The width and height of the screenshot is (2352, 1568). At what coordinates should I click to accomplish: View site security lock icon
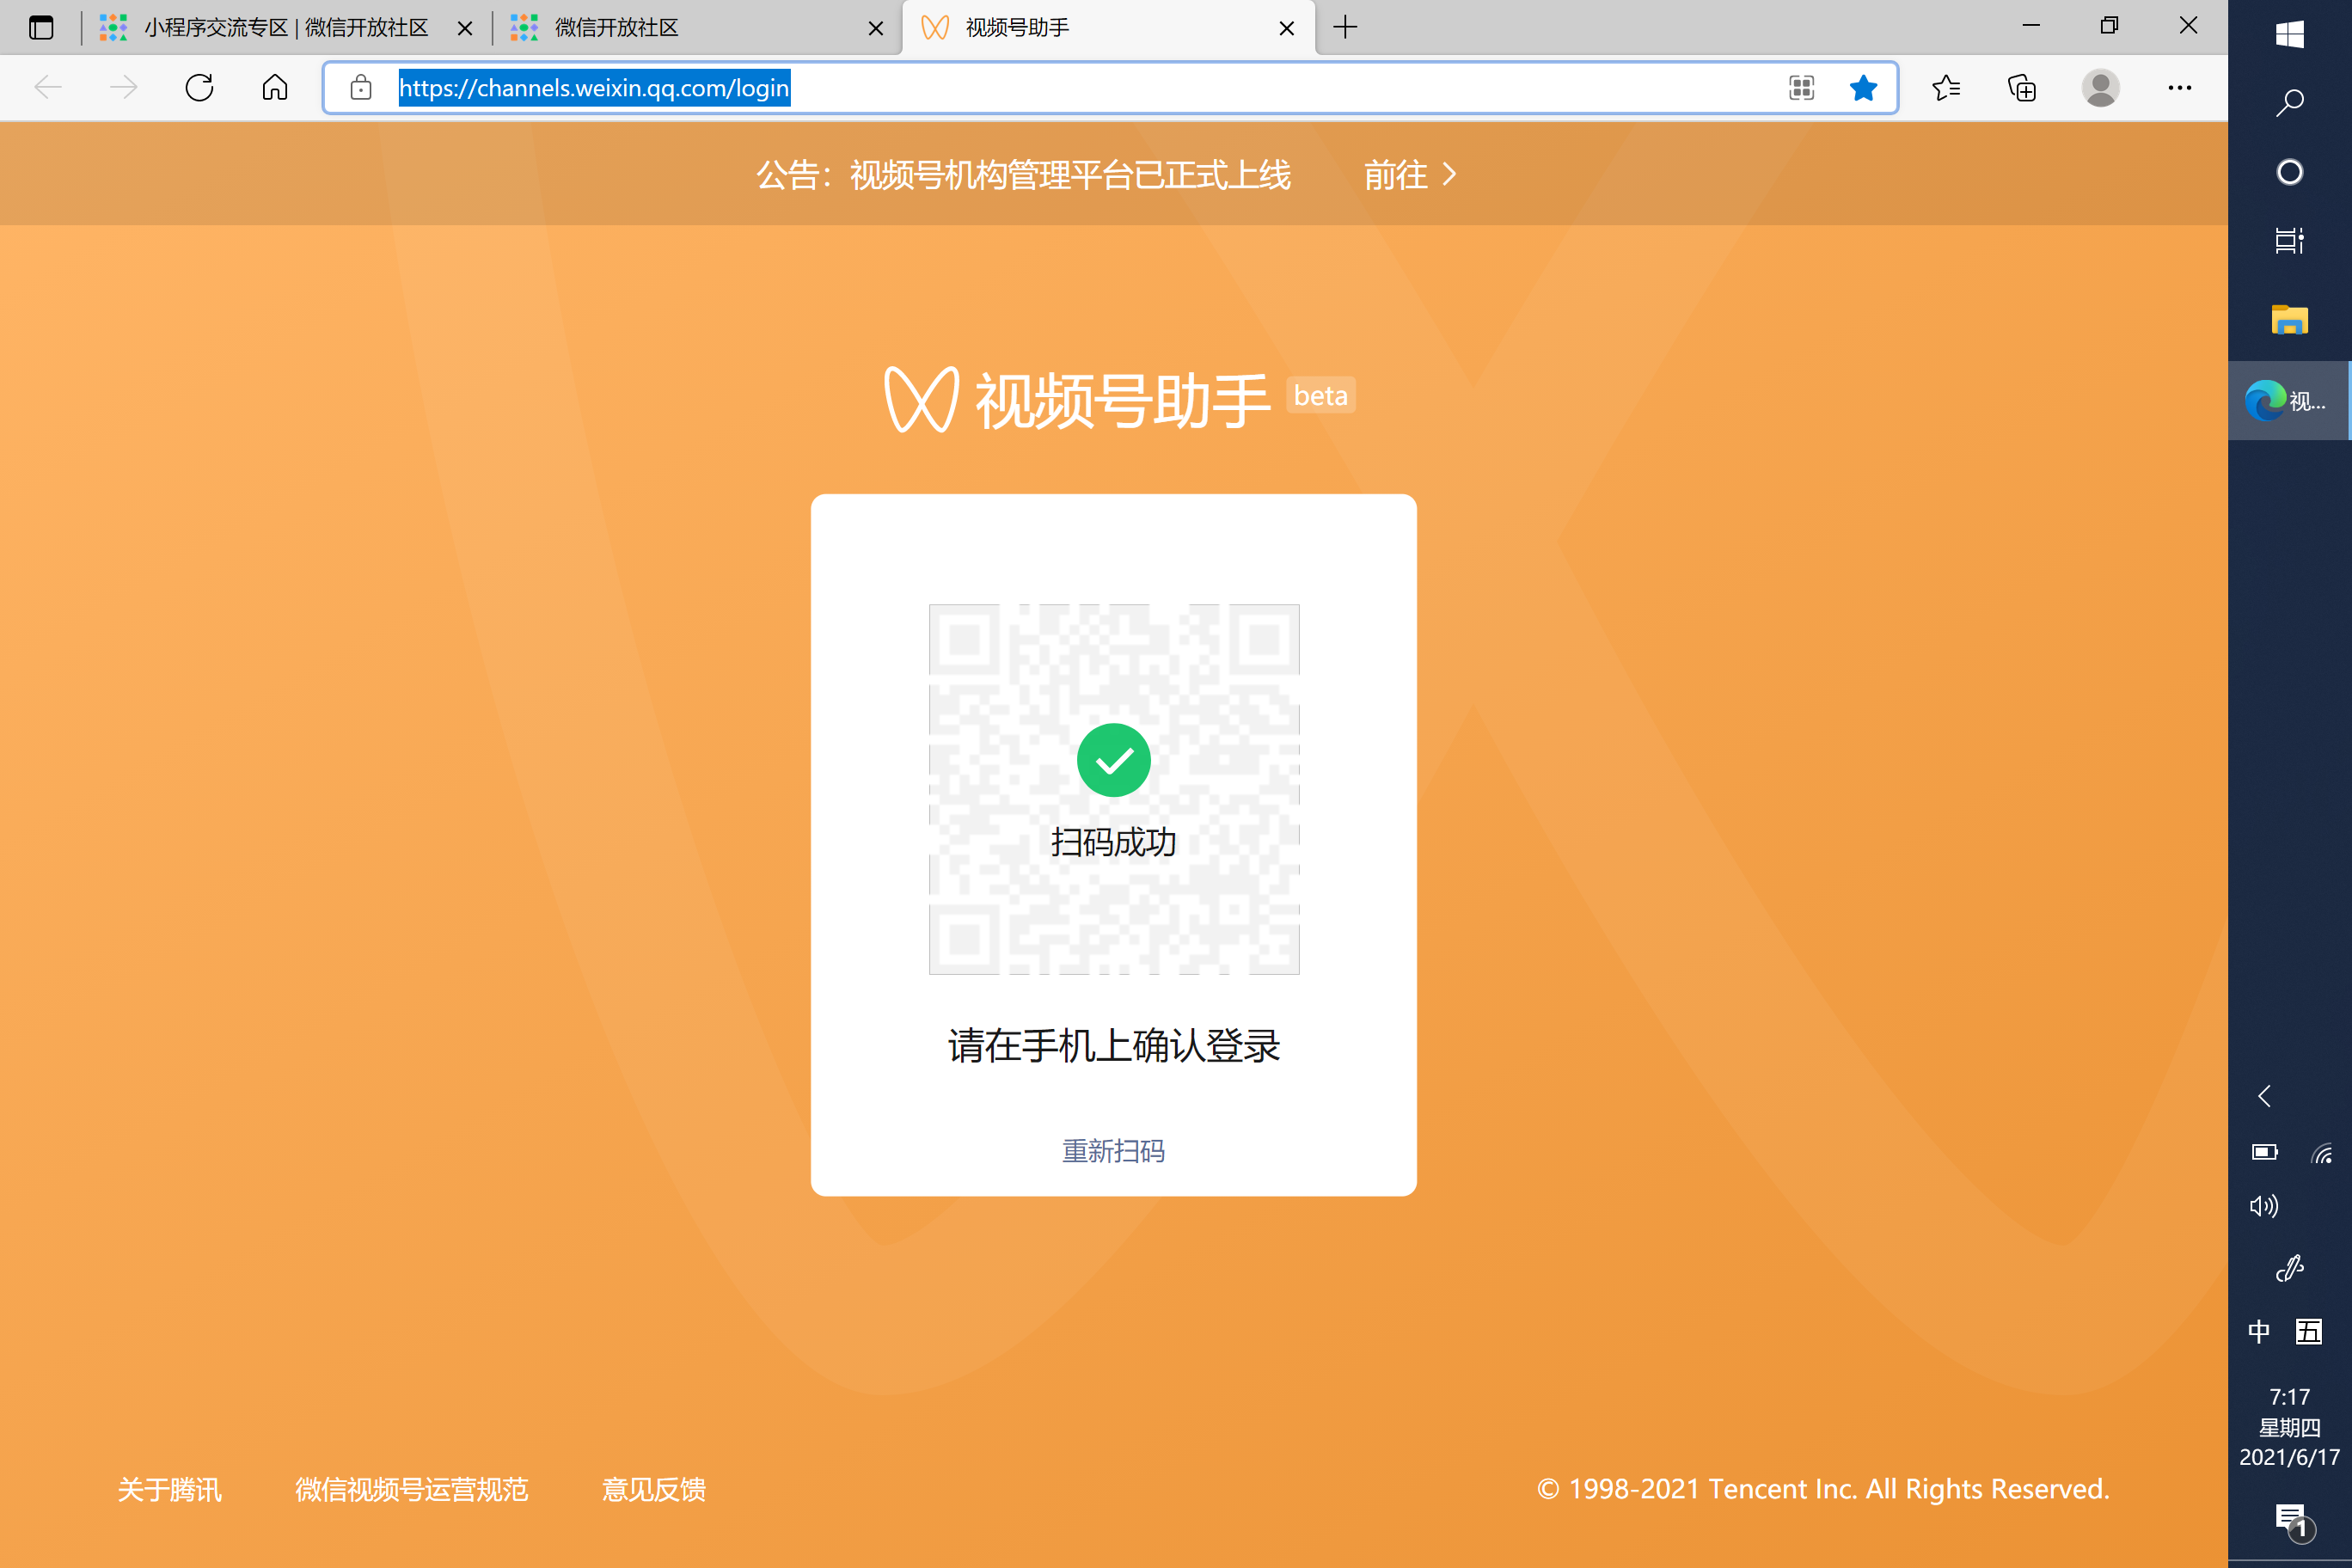tap(359, 88)
